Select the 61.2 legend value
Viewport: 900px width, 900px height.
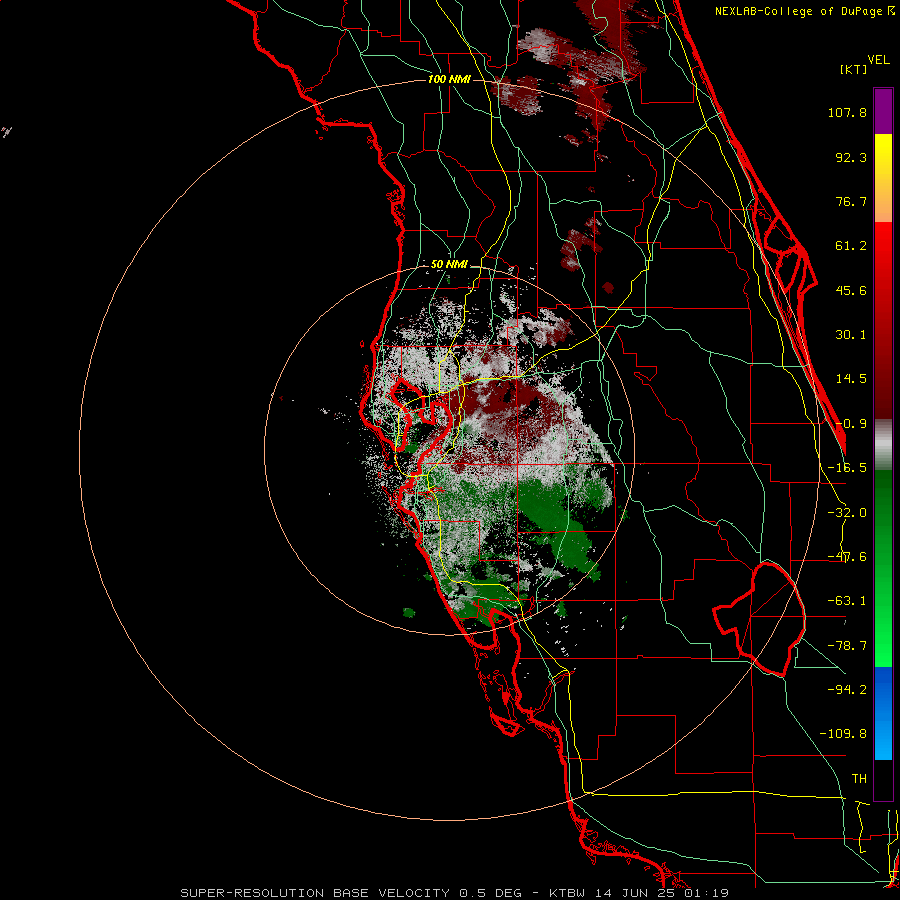point(851,246)
